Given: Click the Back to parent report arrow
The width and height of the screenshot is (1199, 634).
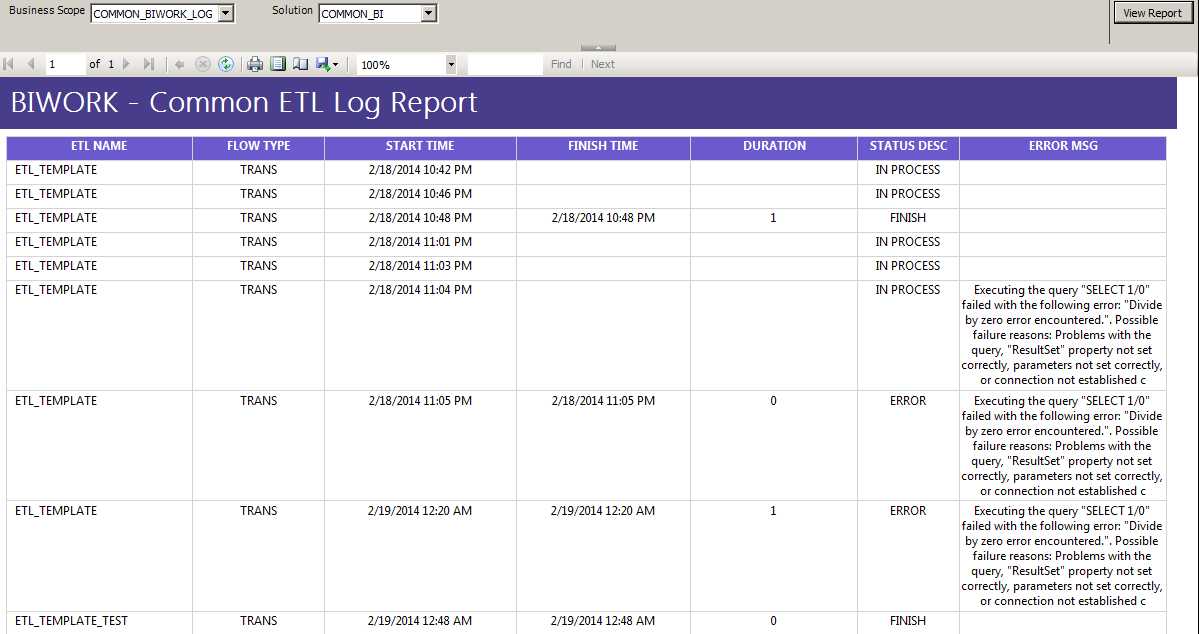Looking at the screenshot, I should 180,64.
